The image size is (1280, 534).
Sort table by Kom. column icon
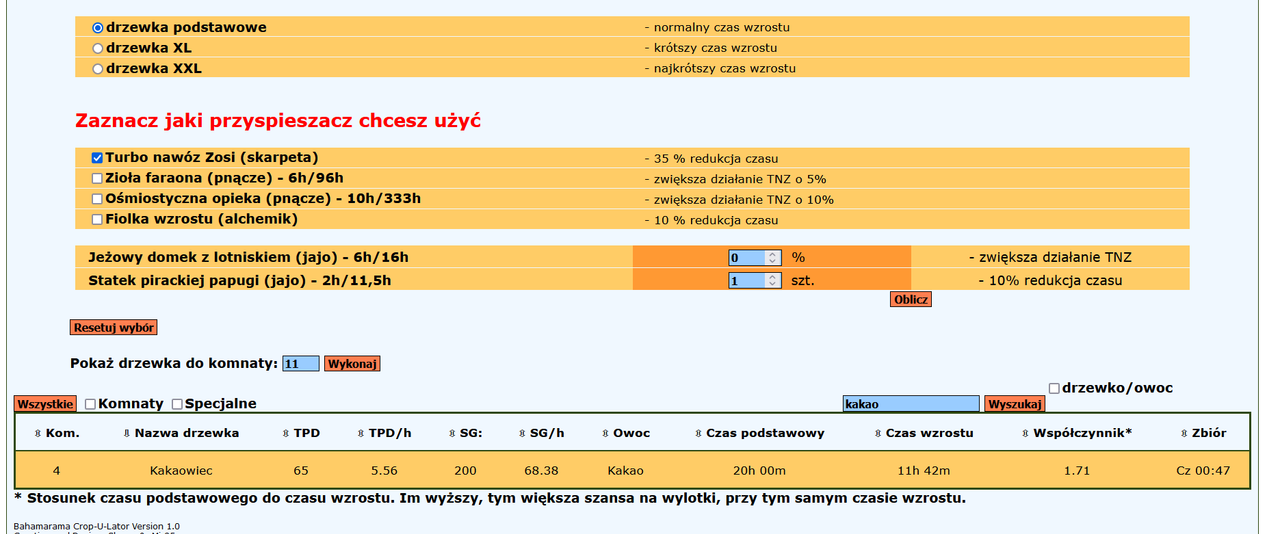click(38, 434)
